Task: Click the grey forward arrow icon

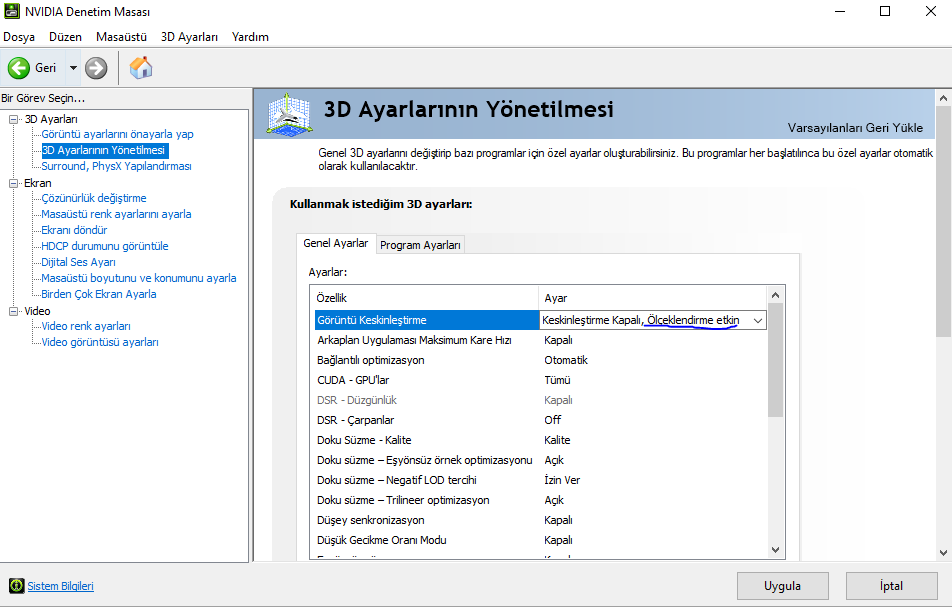Action: (96, 68)
